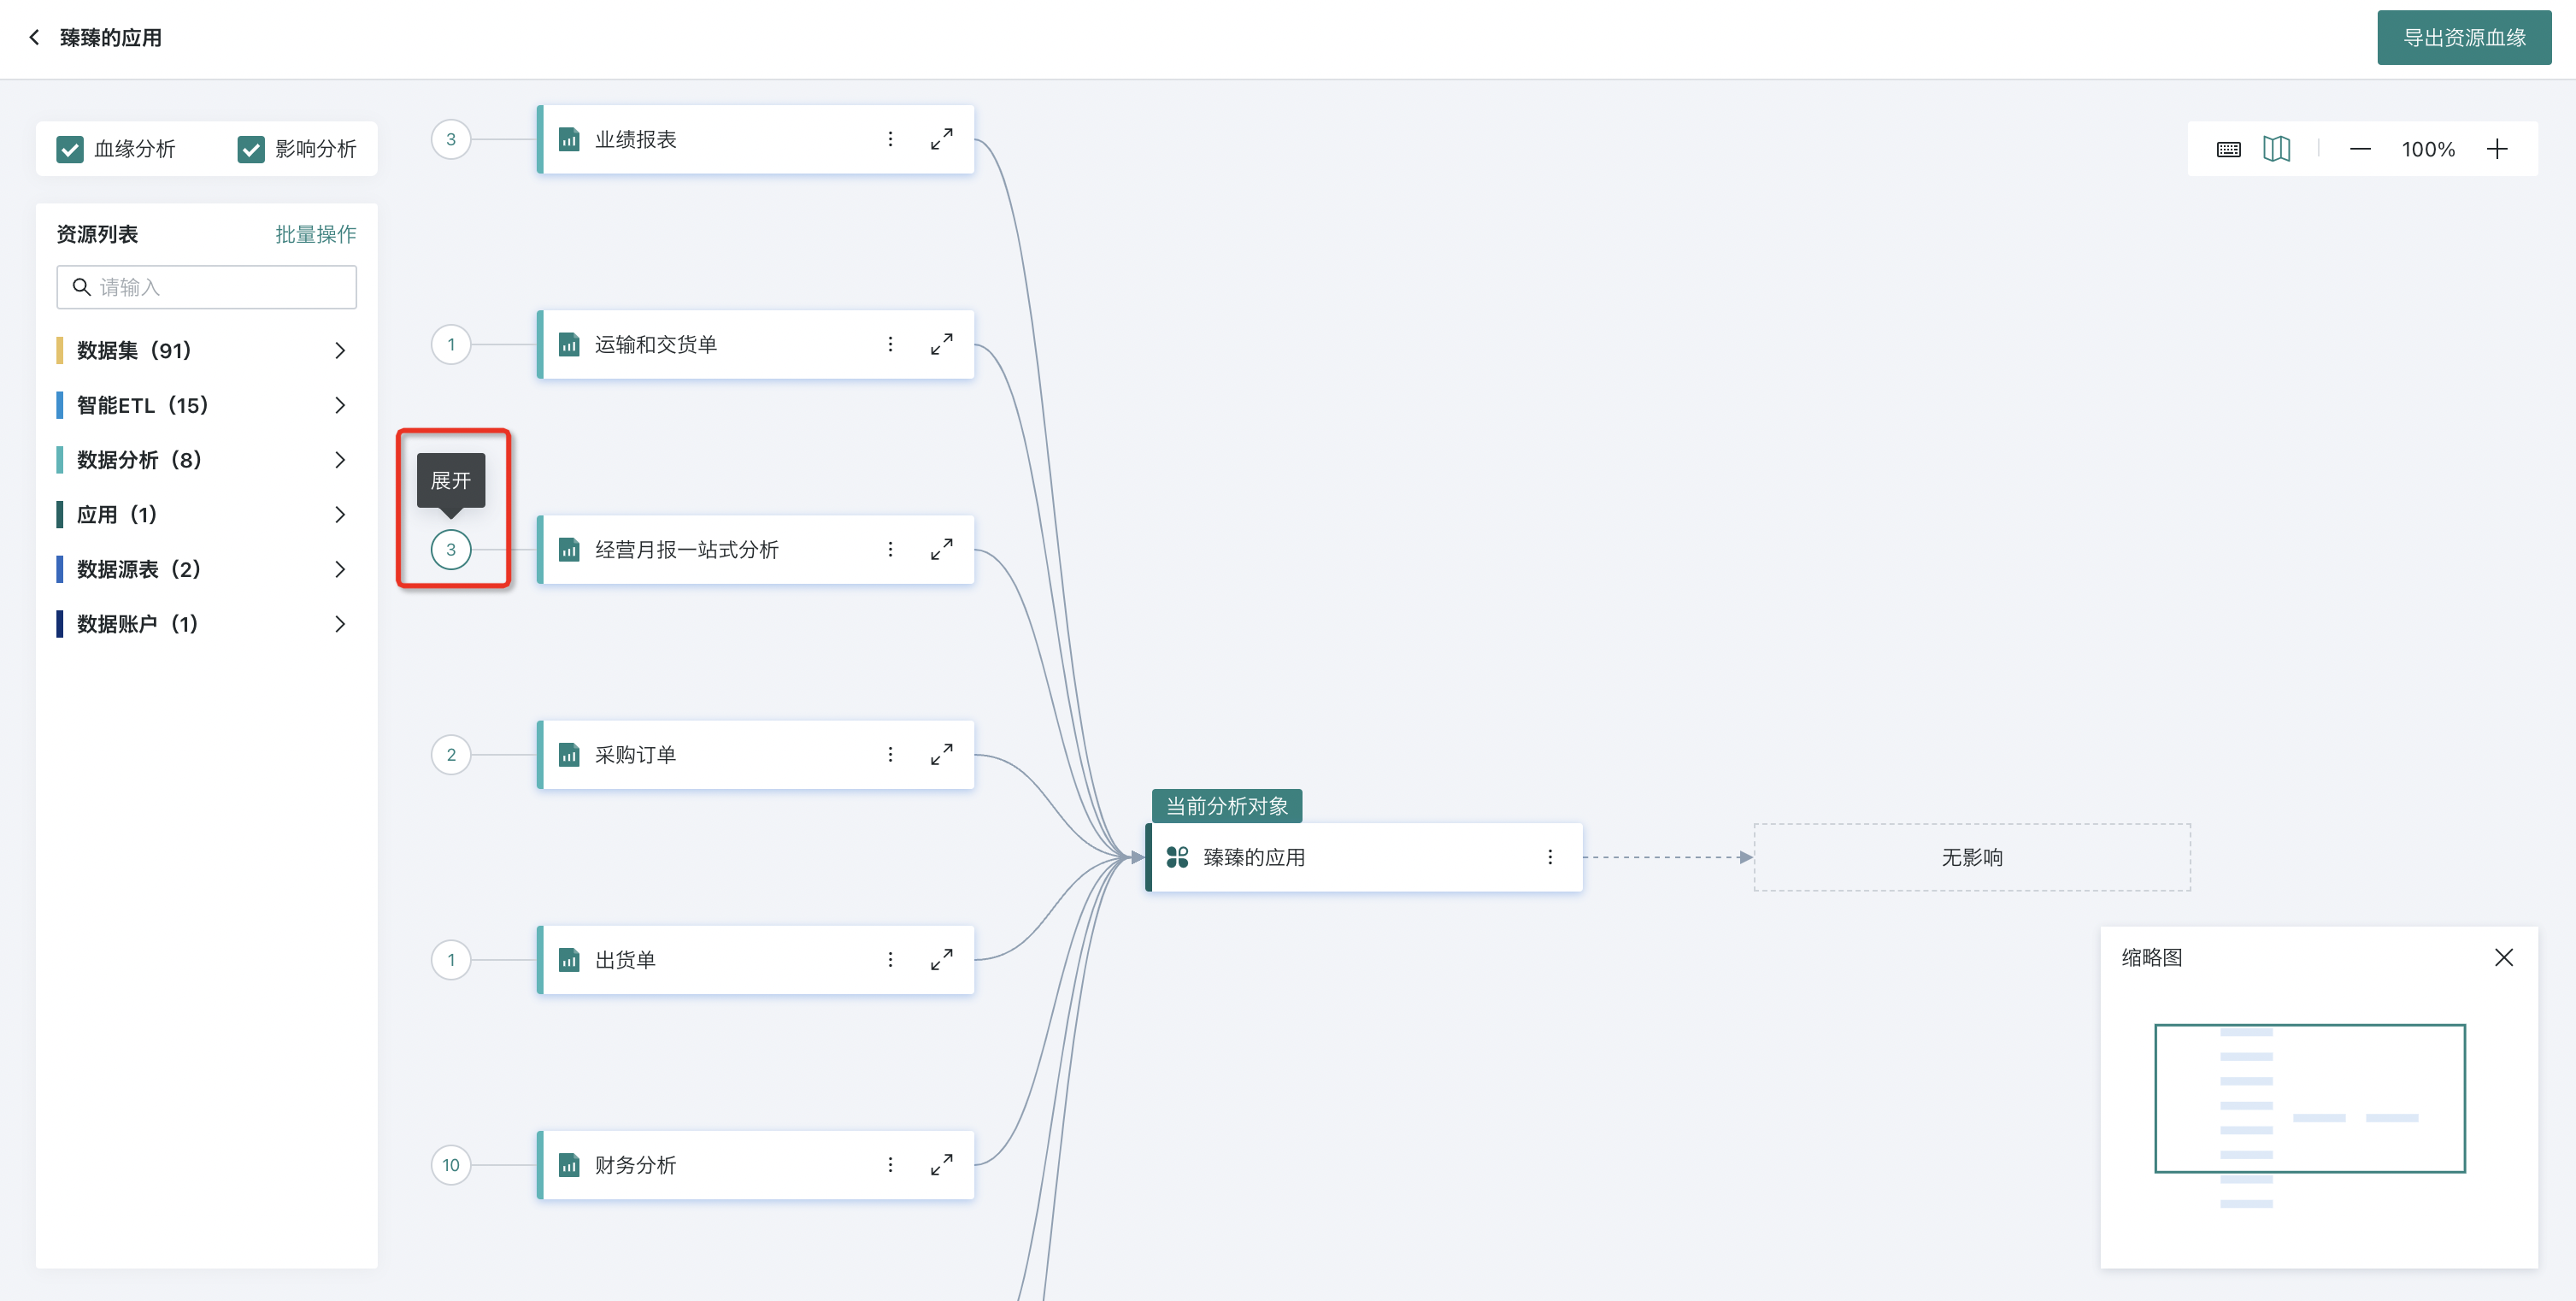Expand the 数据源表 (2) list

207,569
